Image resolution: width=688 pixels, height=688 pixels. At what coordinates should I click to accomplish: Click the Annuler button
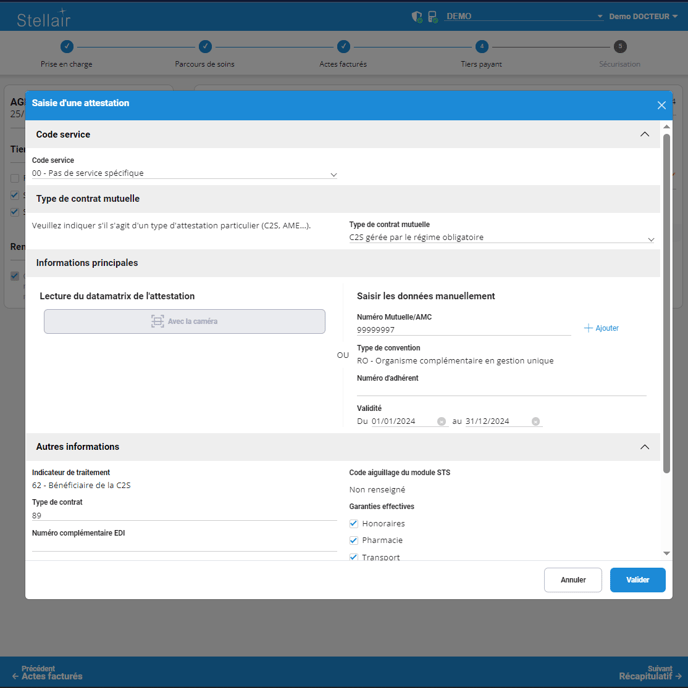tap(573, 580)
